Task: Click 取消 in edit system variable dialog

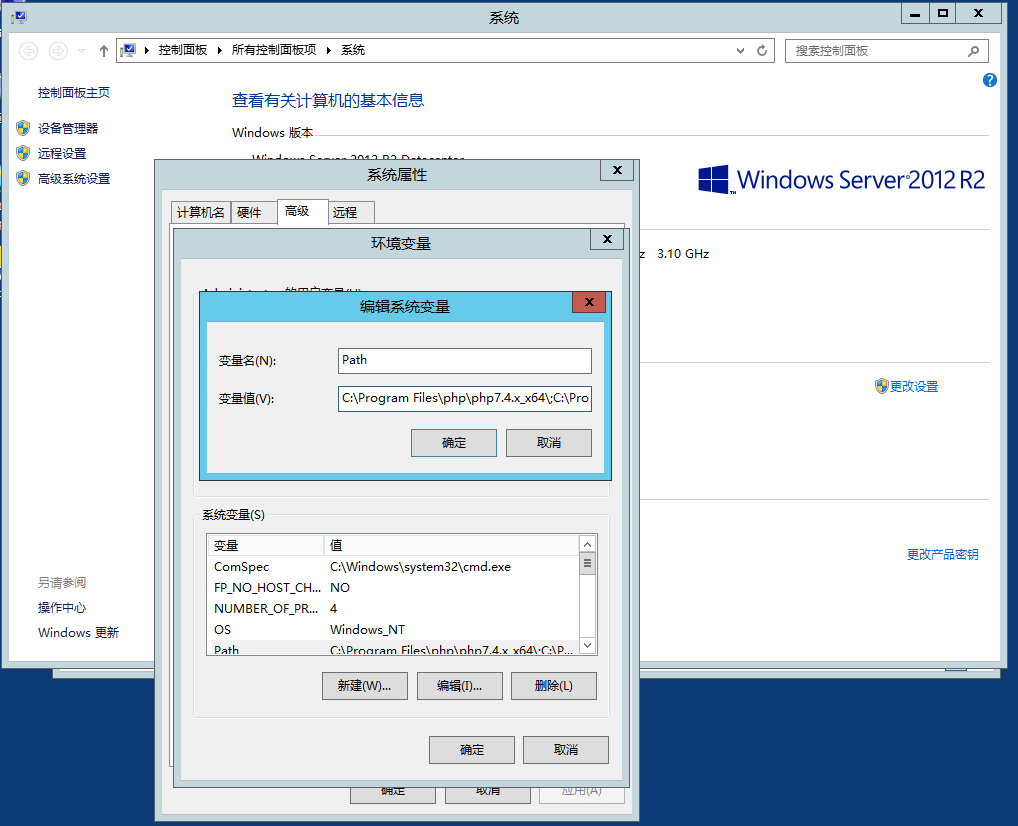Action: [x=549, y=443]
